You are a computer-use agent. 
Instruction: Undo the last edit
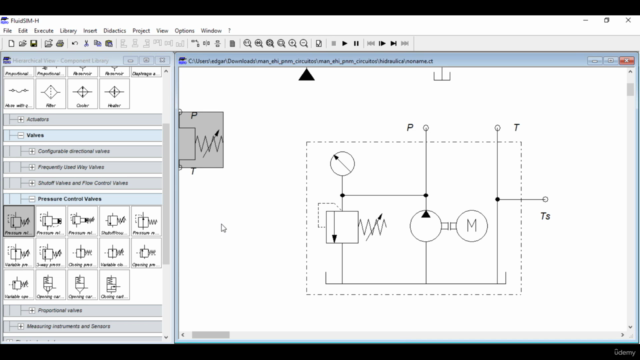point(75,43)
